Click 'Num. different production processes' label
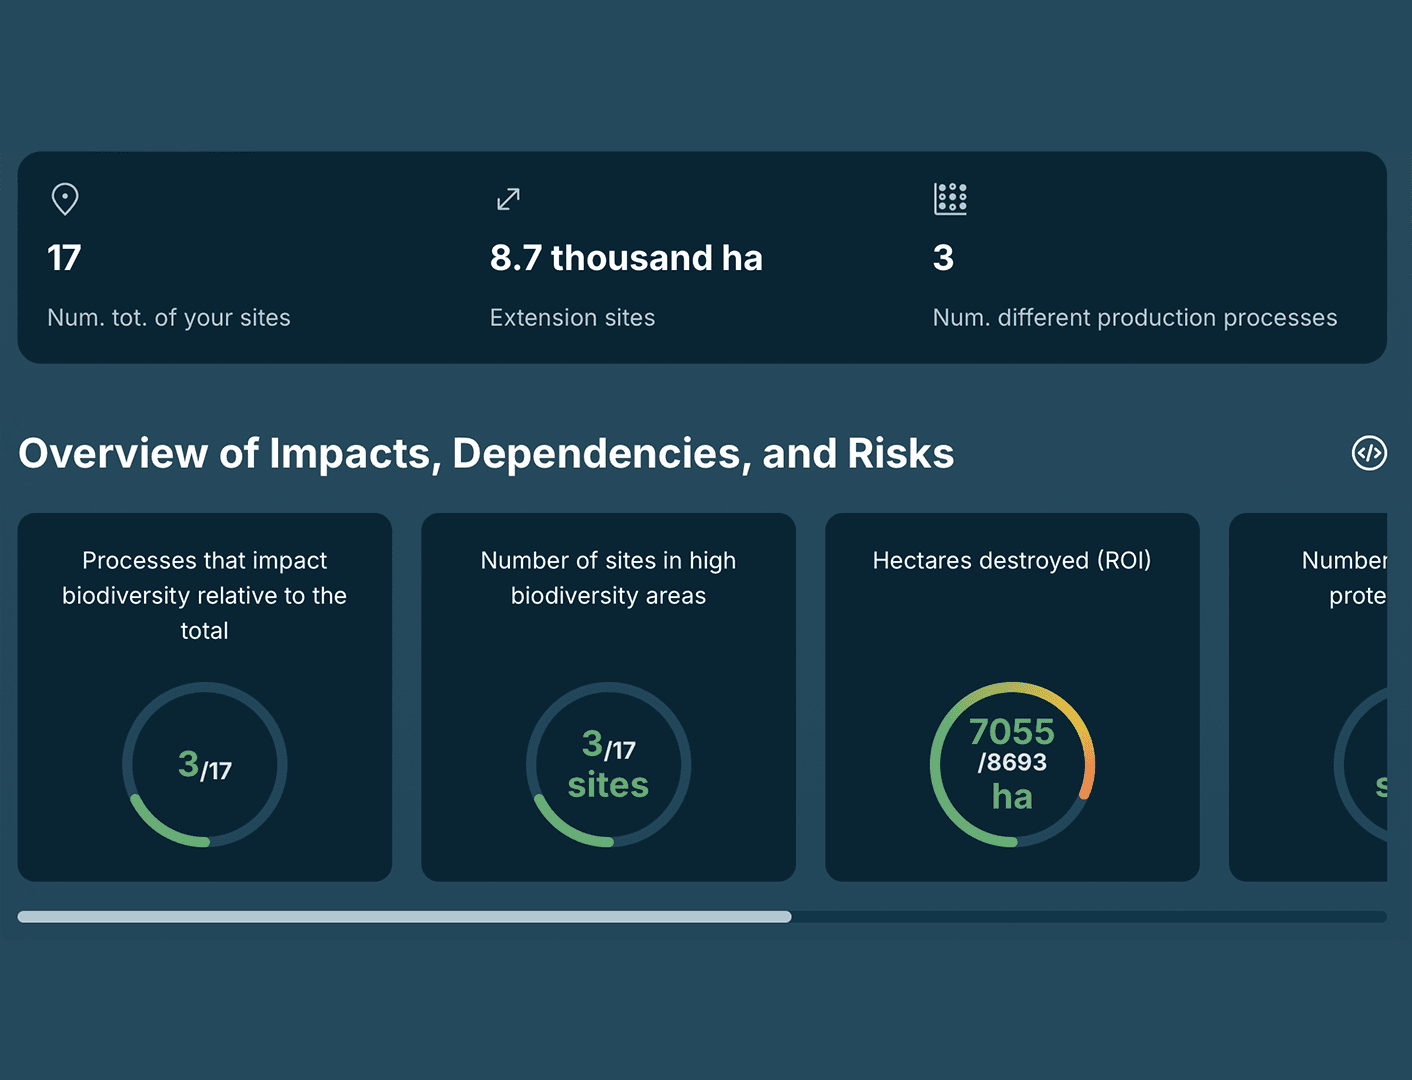This screenshot has height=1080, width=1412. 1135,317
